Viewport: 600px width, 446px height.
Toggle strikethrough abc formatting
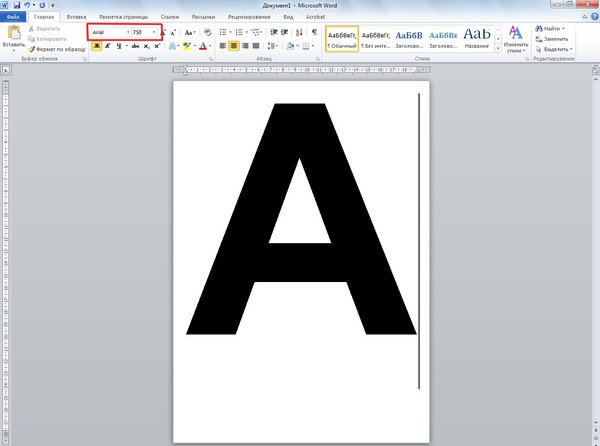tap(135, 46)
